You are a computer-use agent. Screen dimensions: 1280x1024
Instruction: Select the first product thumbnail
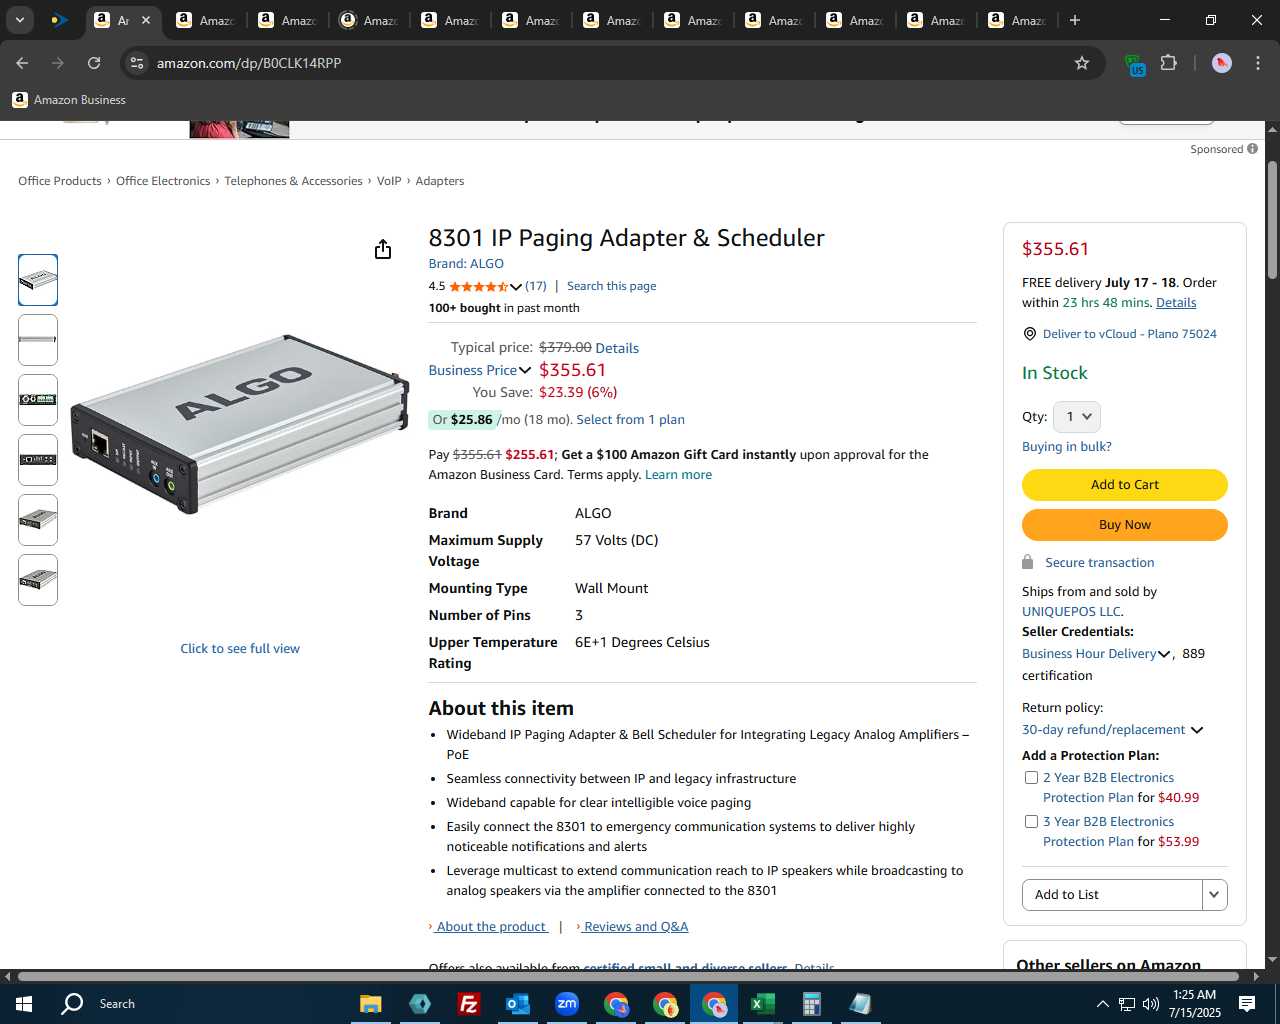point(38,280)
